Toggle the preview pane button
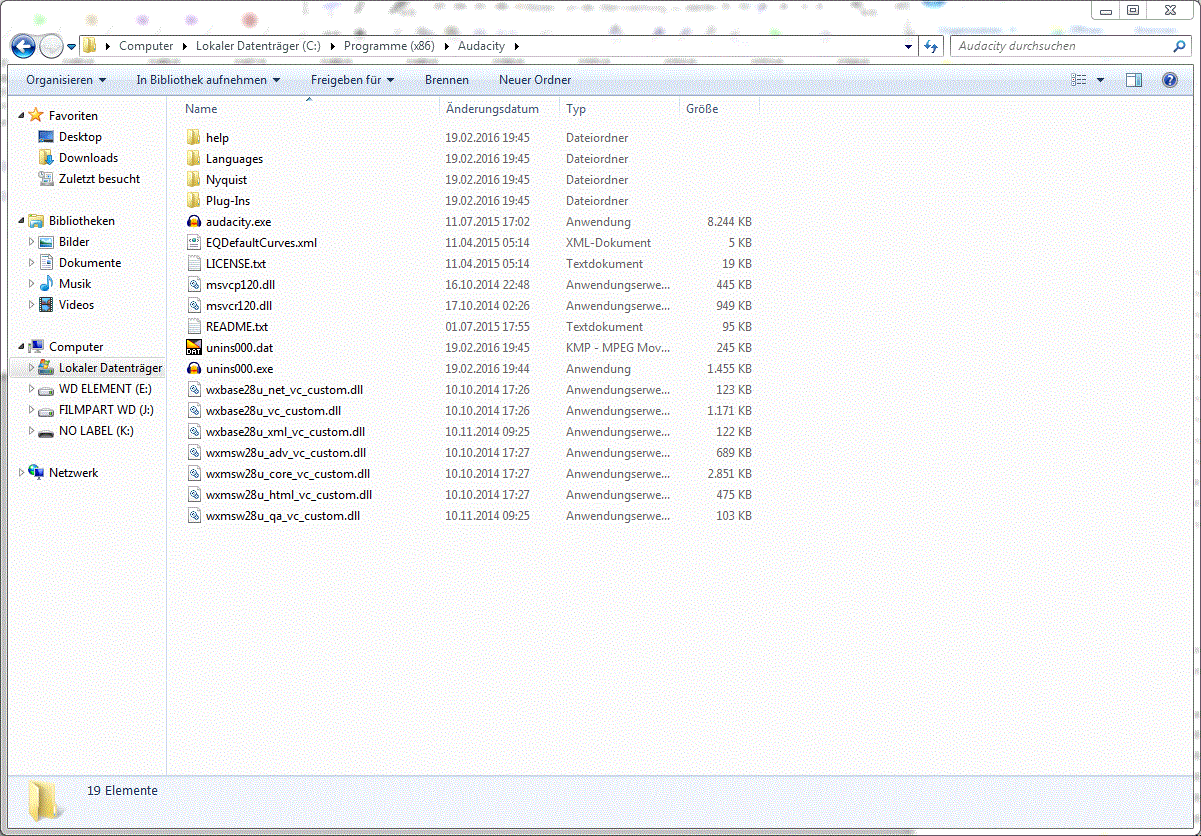The height and width of the screenshot is (836, 1201). 1133,80
